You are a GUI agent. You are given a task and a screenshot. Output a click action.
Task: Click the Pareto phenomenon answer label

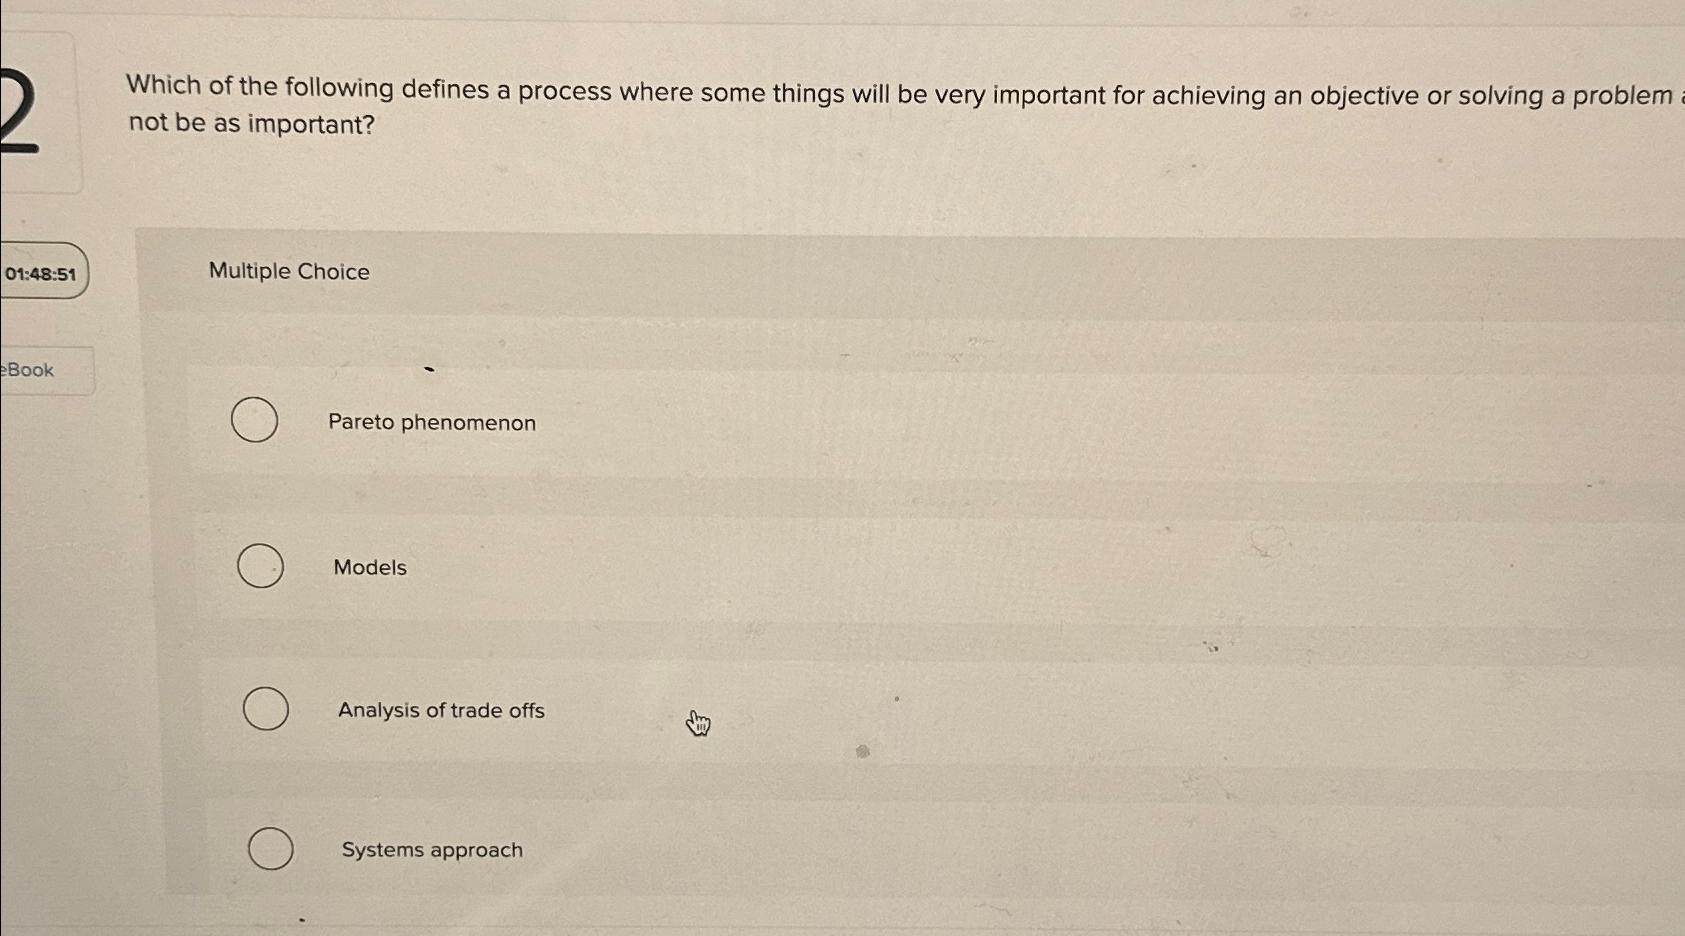pos(432,422)
